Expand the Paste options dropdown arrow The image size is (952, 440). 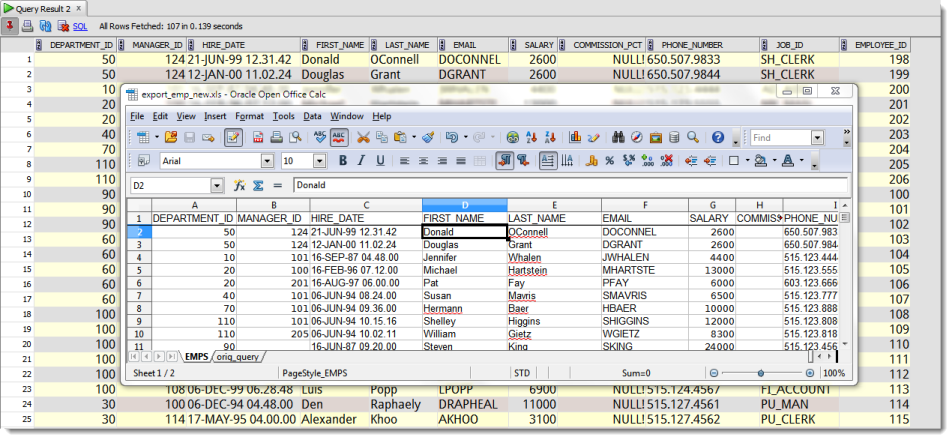pos(414,138)
